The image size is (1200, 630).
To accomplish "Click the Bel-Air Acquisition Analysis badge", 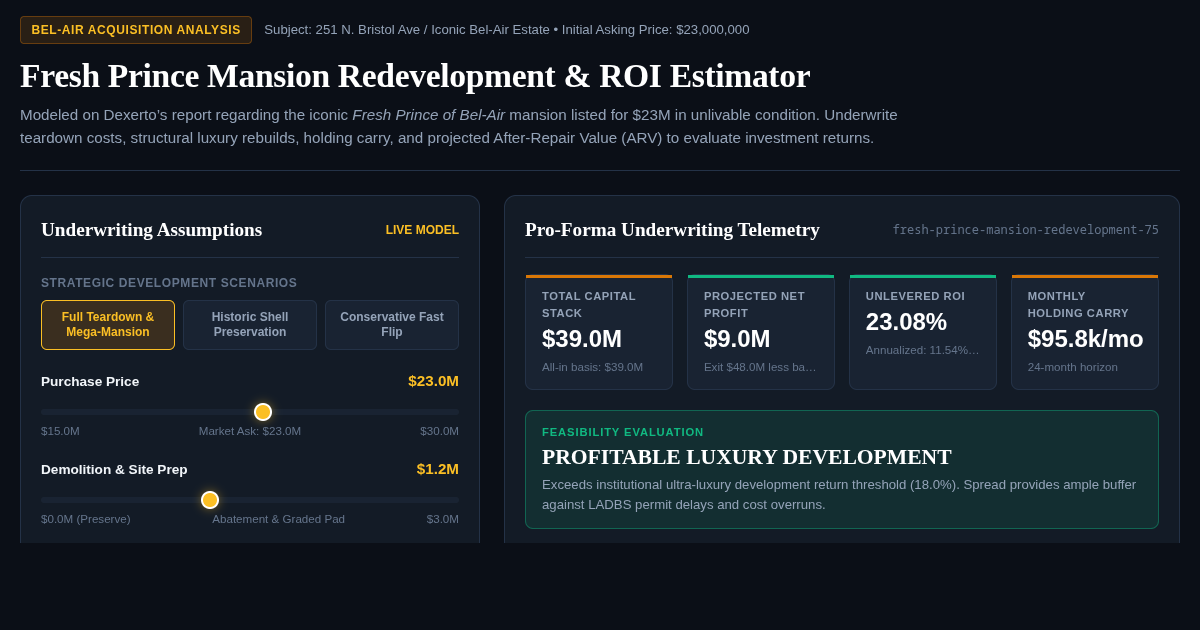I will pyautogui.click(x=136, y=30).
